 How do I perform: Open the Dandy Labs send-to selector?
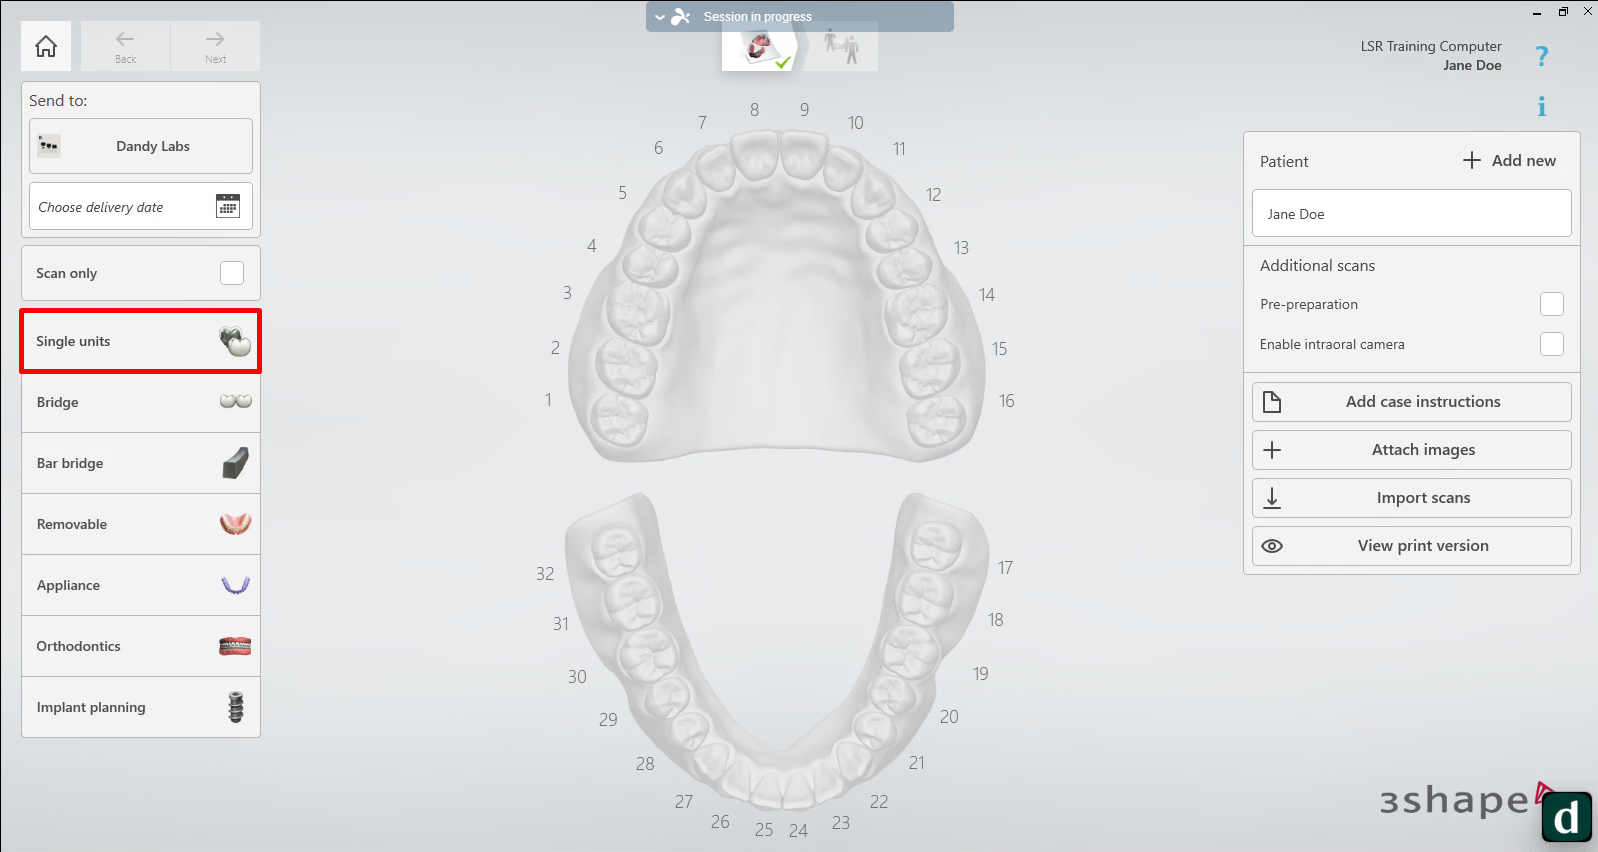click(141, 146)
